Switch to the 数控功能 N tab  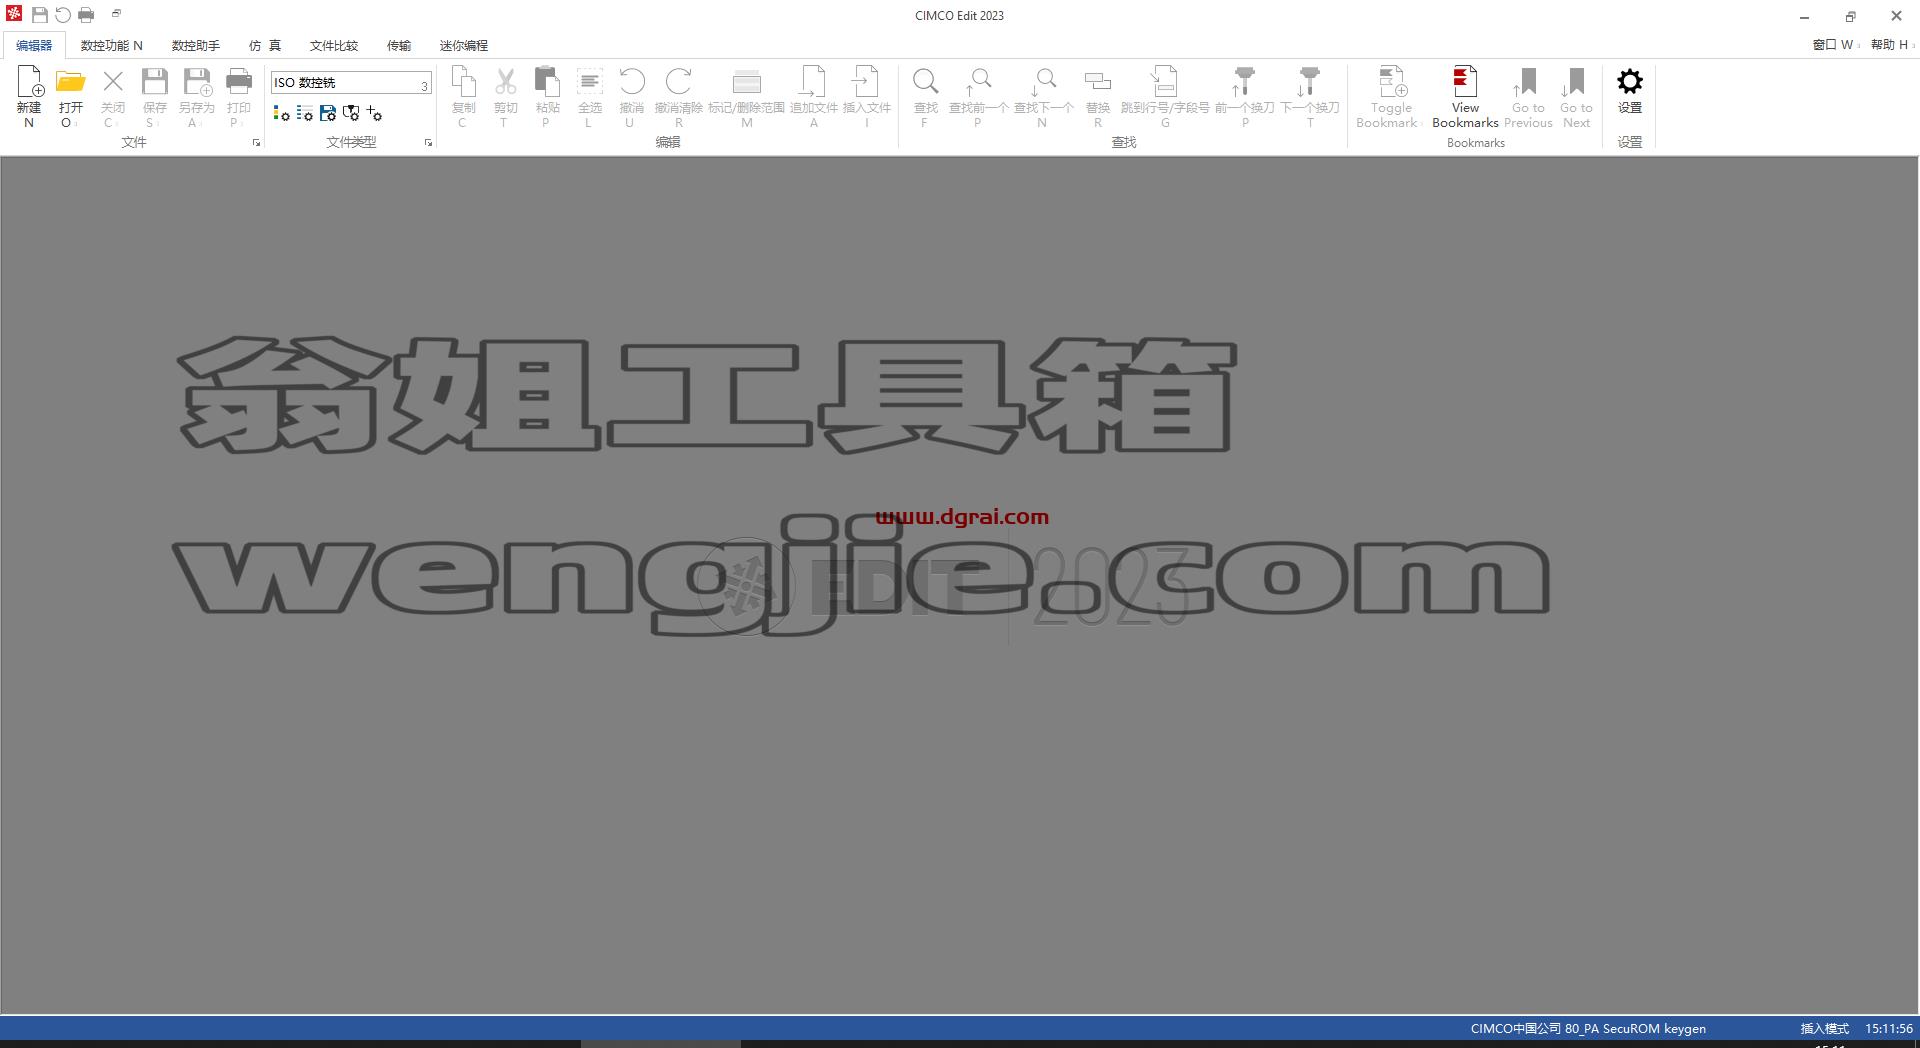point(112,46)
